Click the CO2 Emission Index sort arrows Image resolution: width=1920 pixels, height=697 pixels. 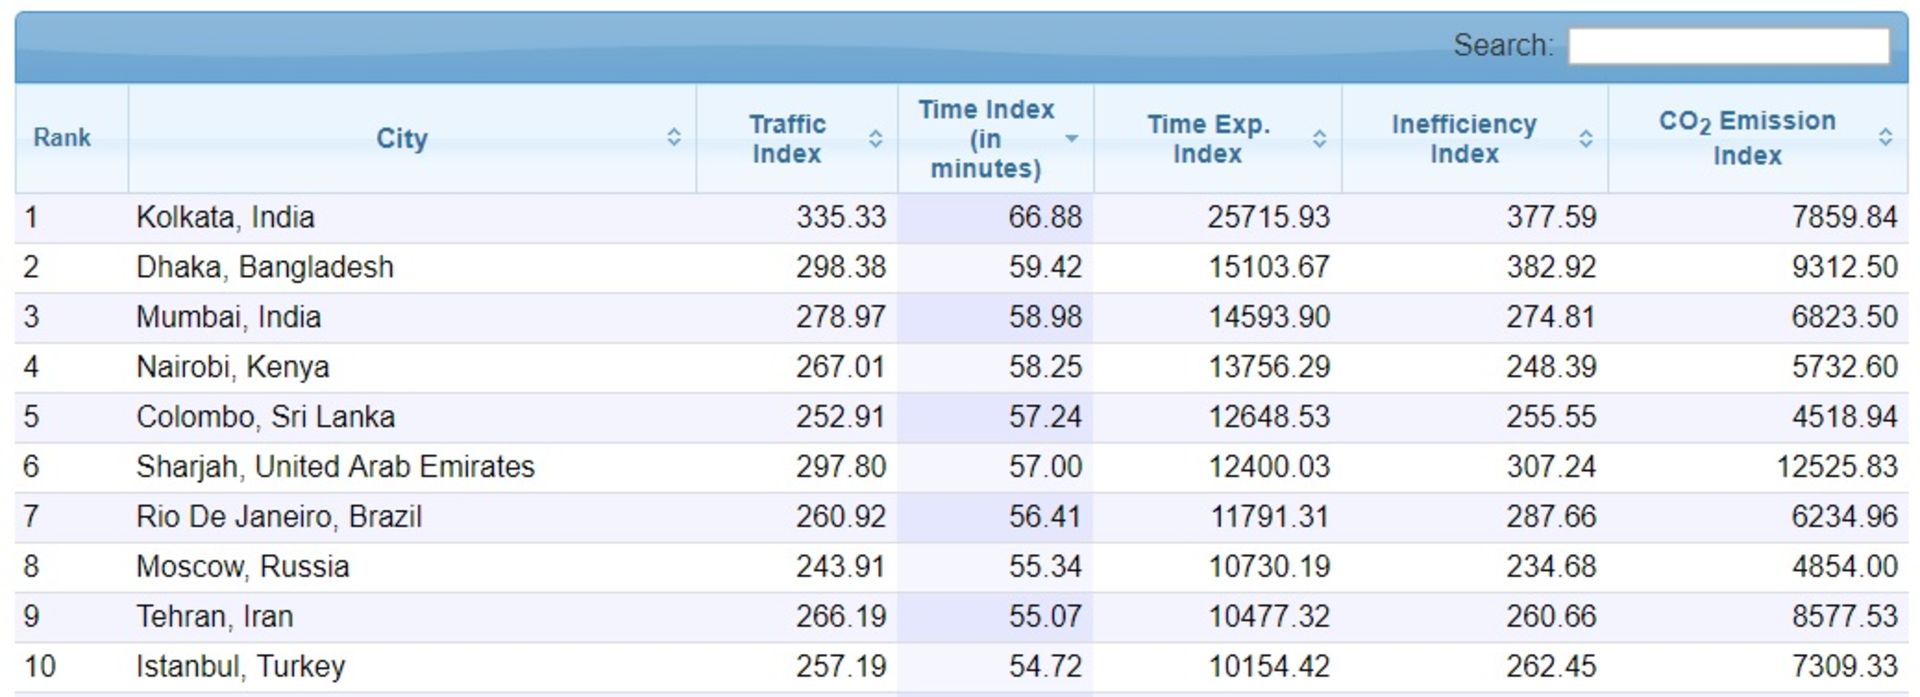pos(1885,138)
